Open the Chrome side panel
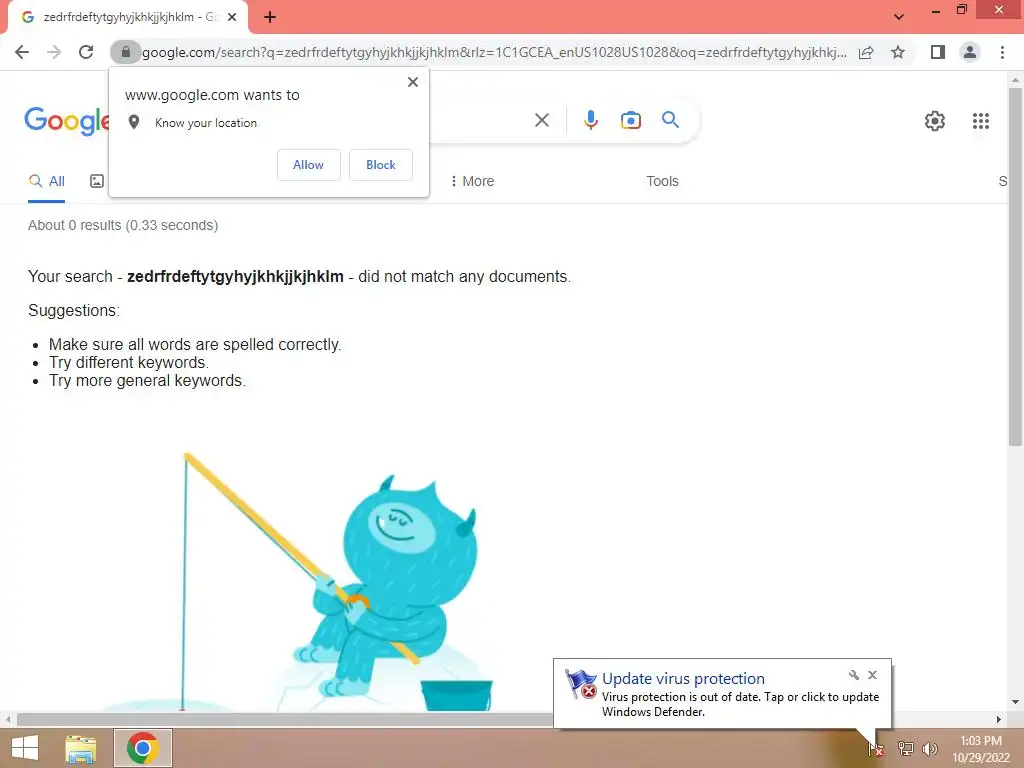 pos(938,52)
